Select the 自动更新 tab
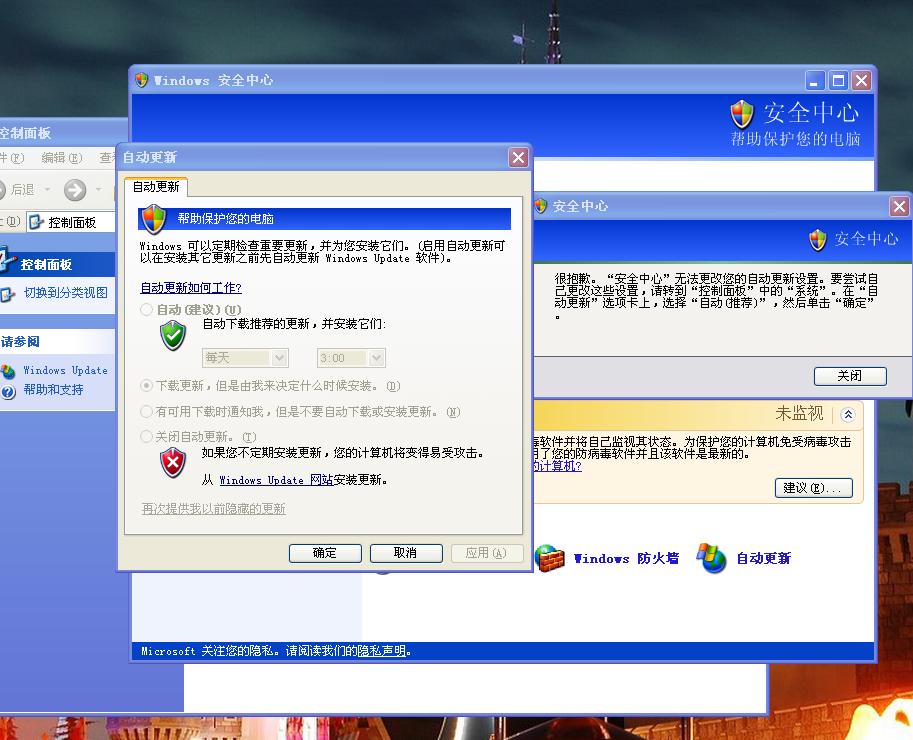 click(x=156, y=187)
